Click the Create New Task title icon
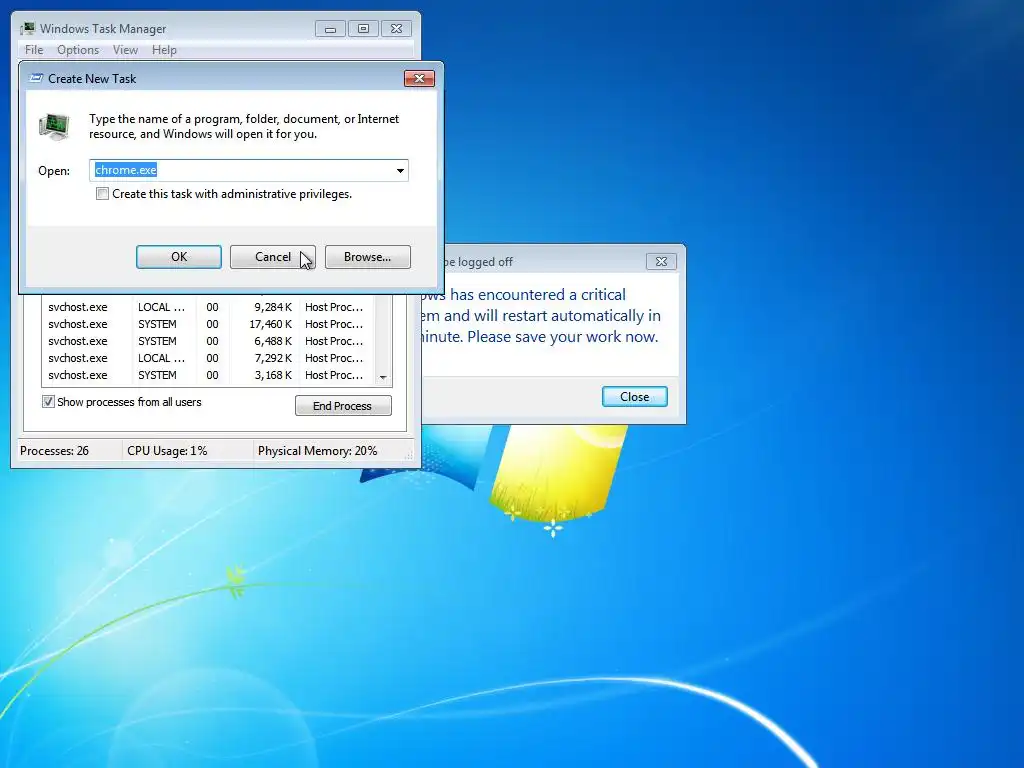 (37, 78)
